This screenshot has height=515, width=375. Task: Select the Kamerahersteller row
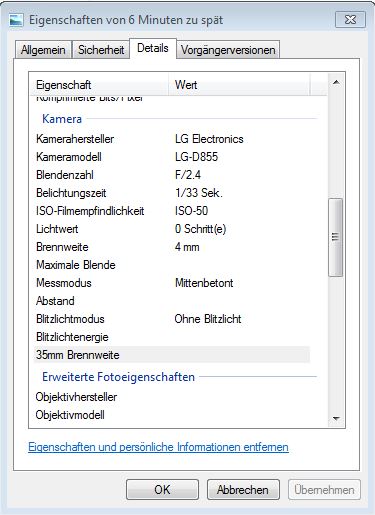click(x=172, y=139)
